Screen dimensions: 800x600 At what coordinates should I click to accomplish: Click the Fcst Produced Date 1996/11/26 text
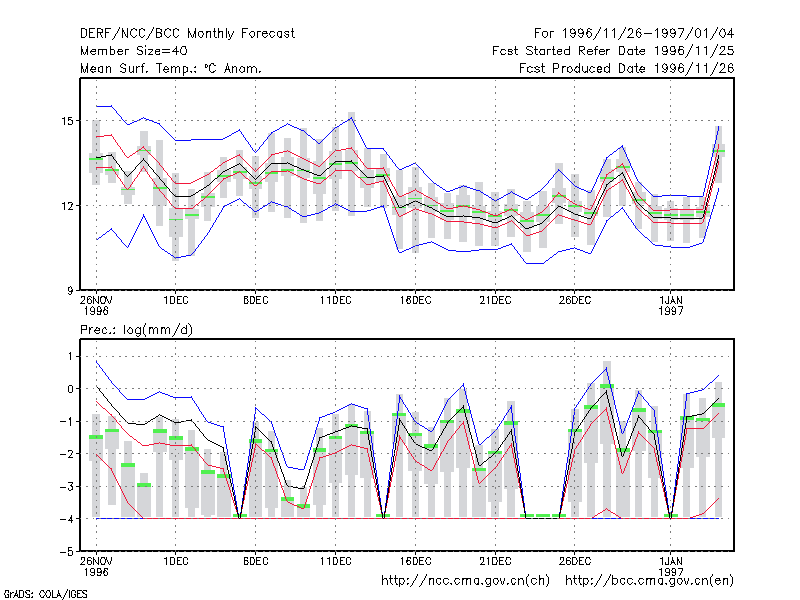[x=627, y=68]
